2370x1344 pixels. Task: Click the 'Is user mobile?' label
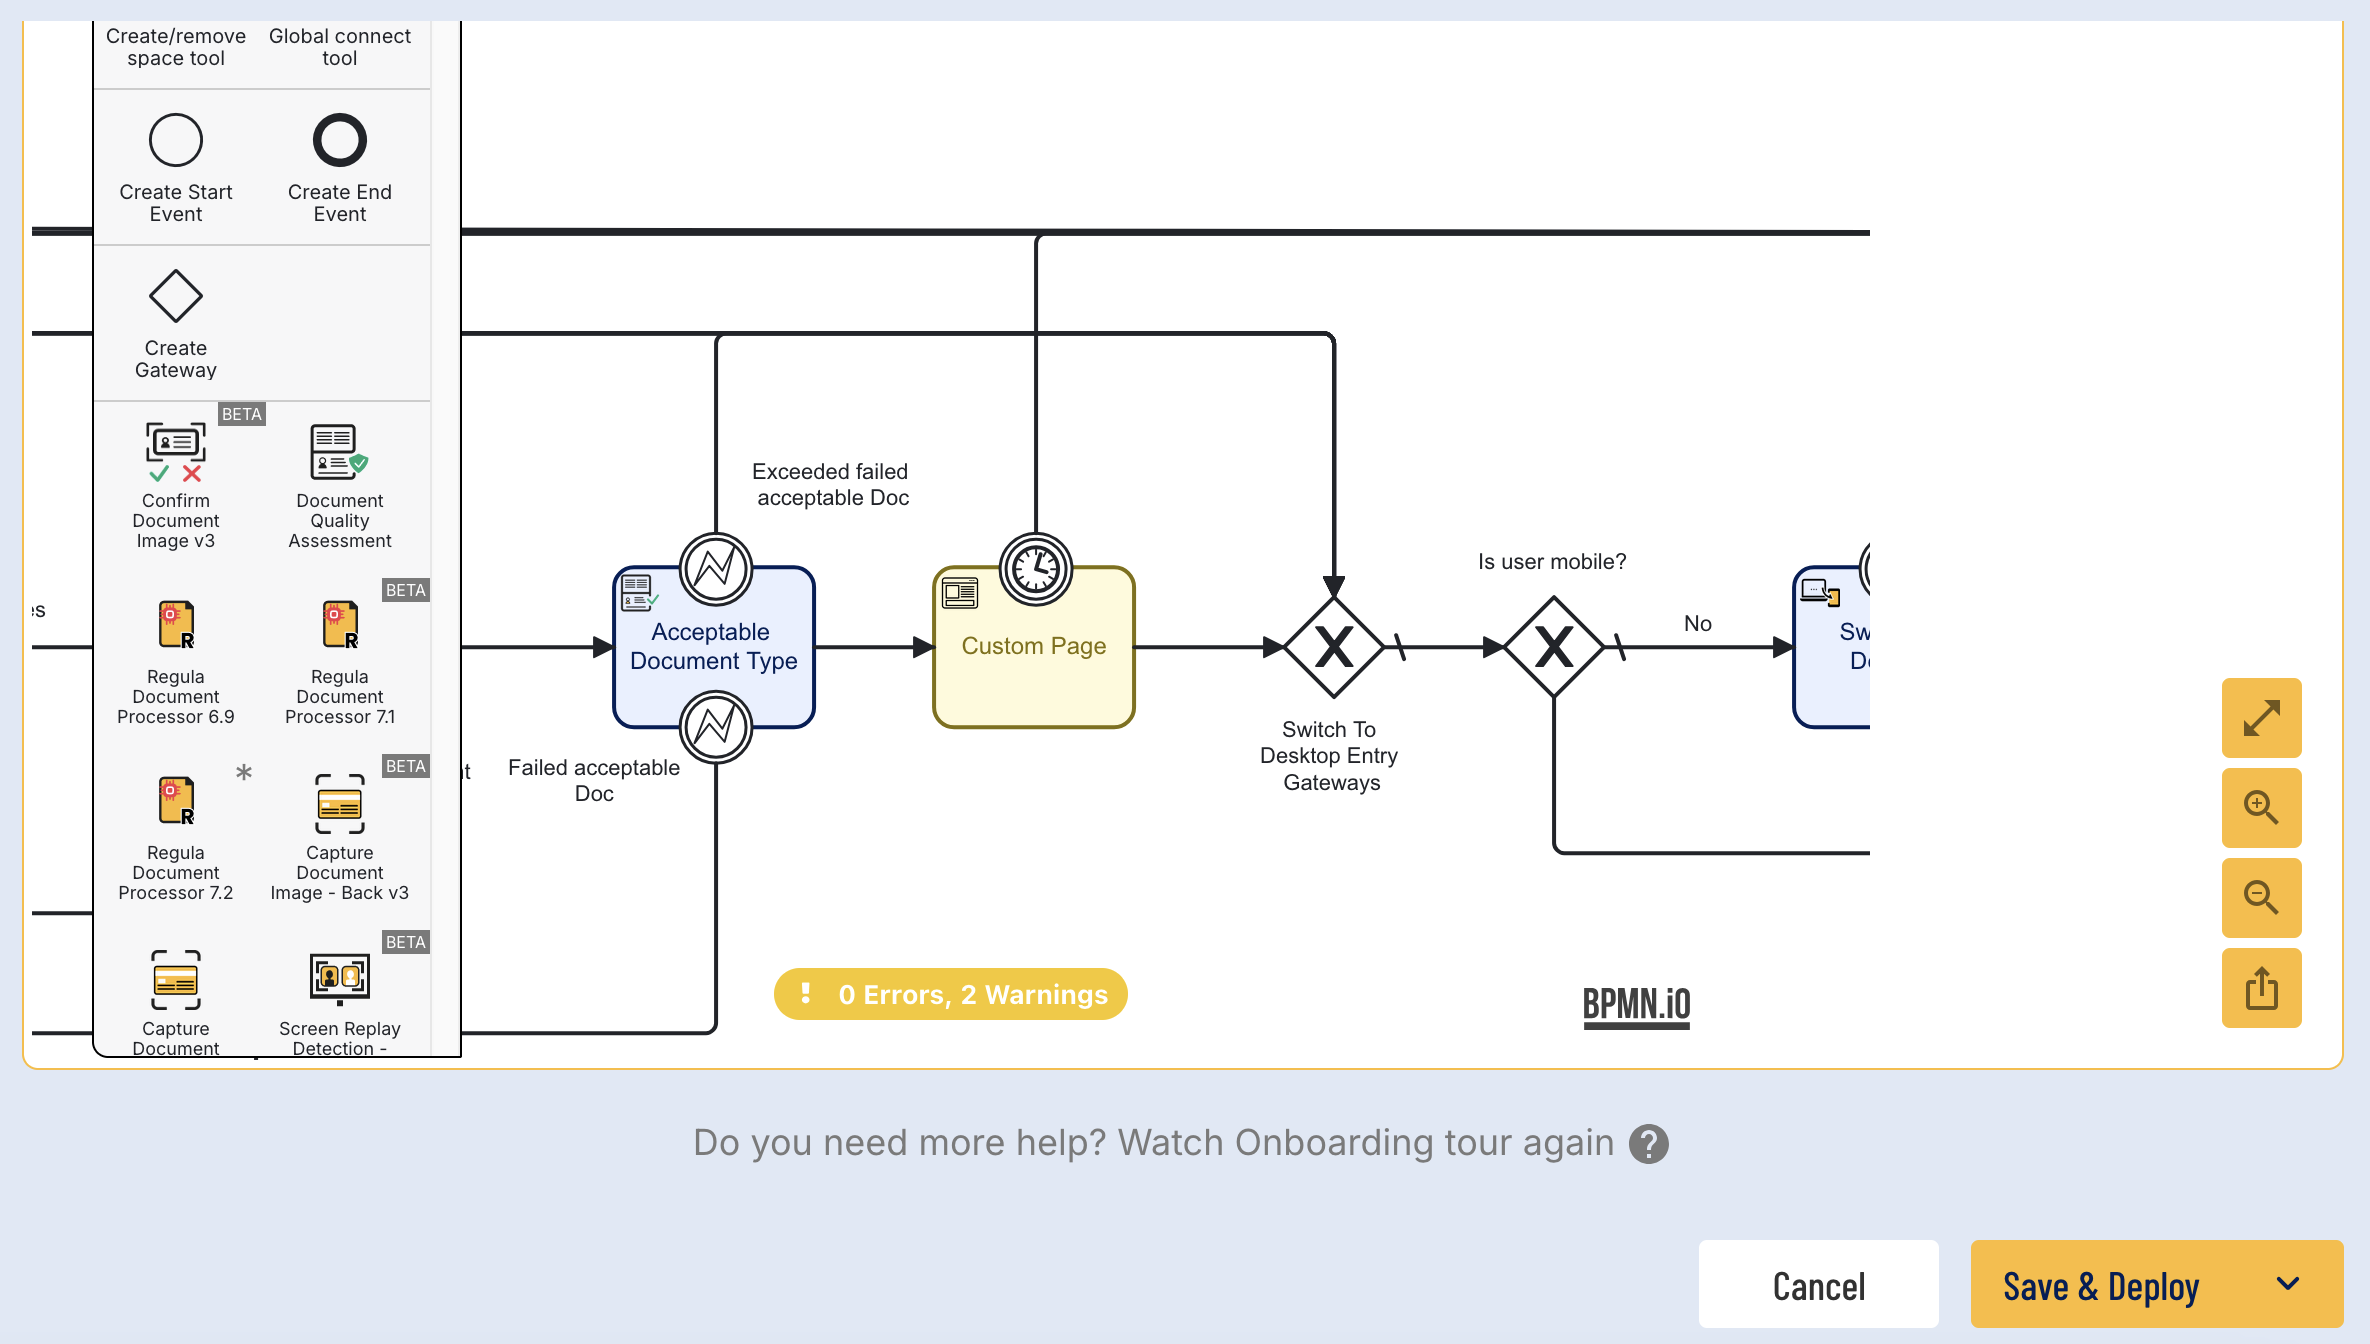pyautogui.click(x=1552, y=562)
